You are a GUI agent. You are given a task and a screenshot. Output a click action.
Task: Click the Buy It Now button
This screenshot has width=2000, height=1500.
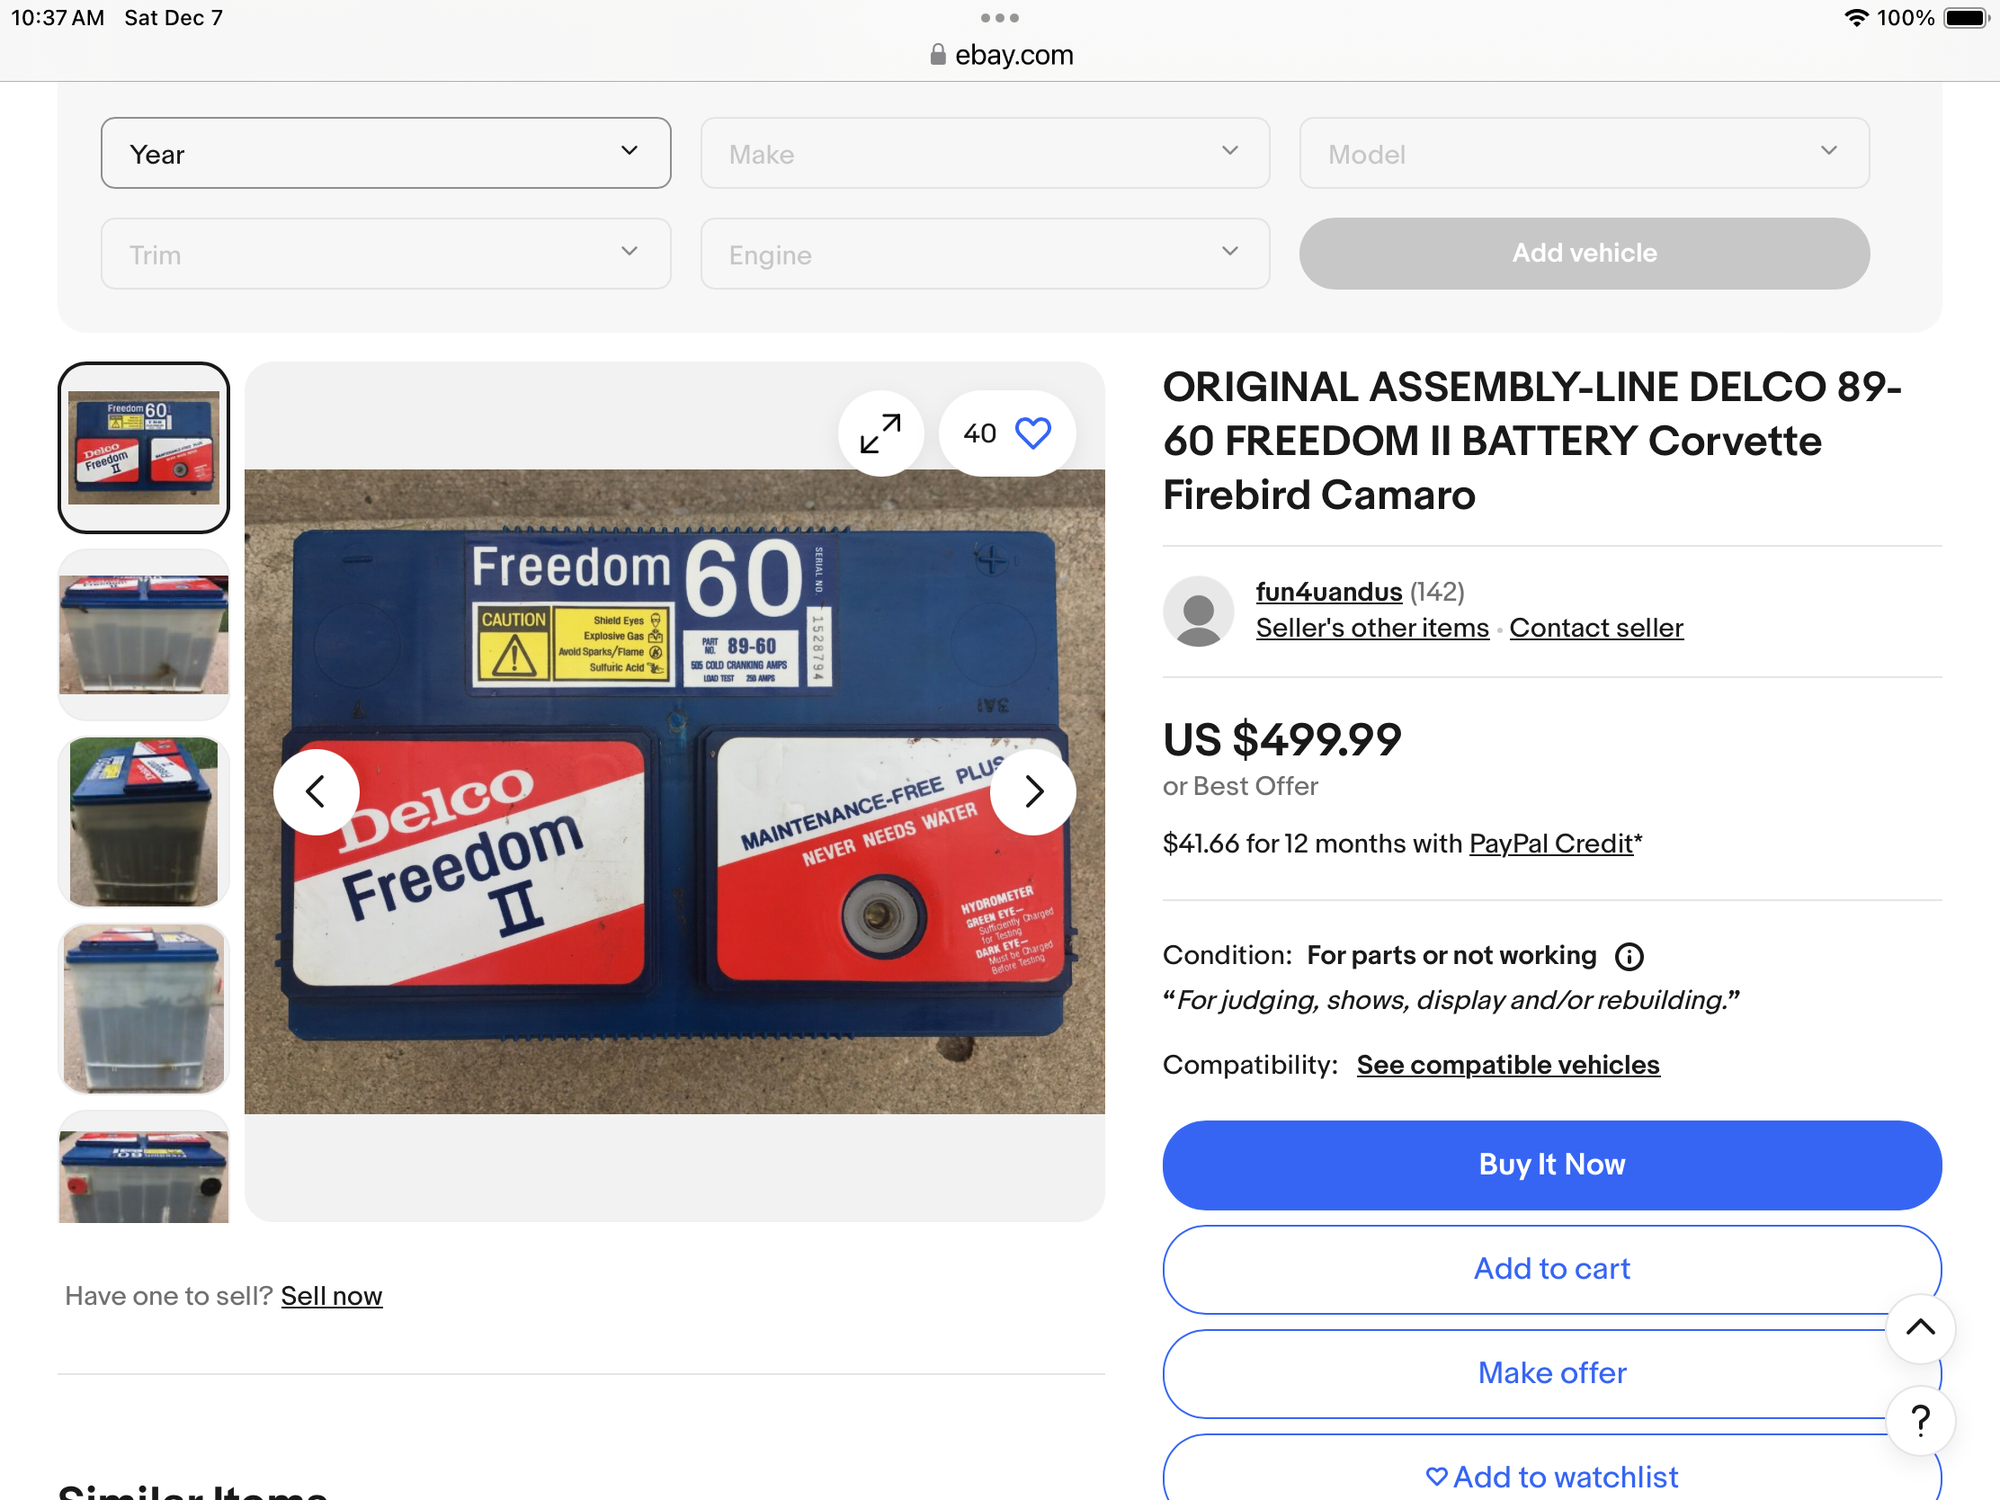pyautogui.click(x=1552, y=1165)
